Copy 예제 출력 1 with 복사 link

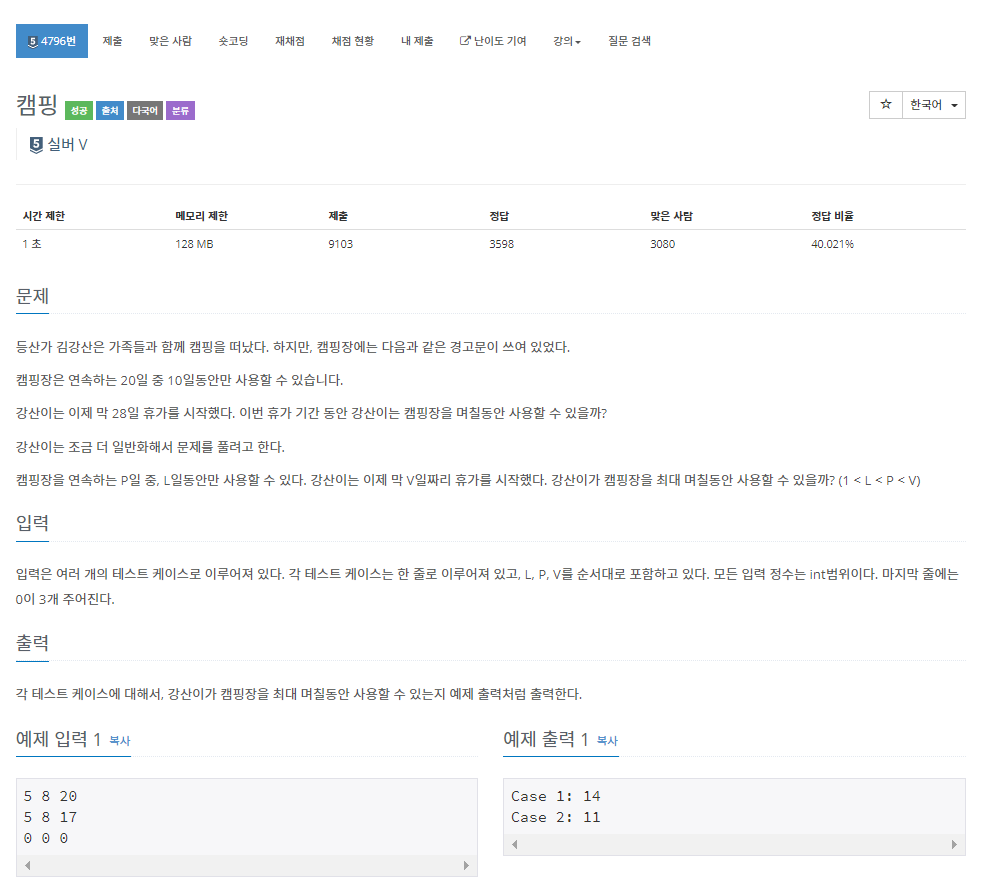pos(607,741)
